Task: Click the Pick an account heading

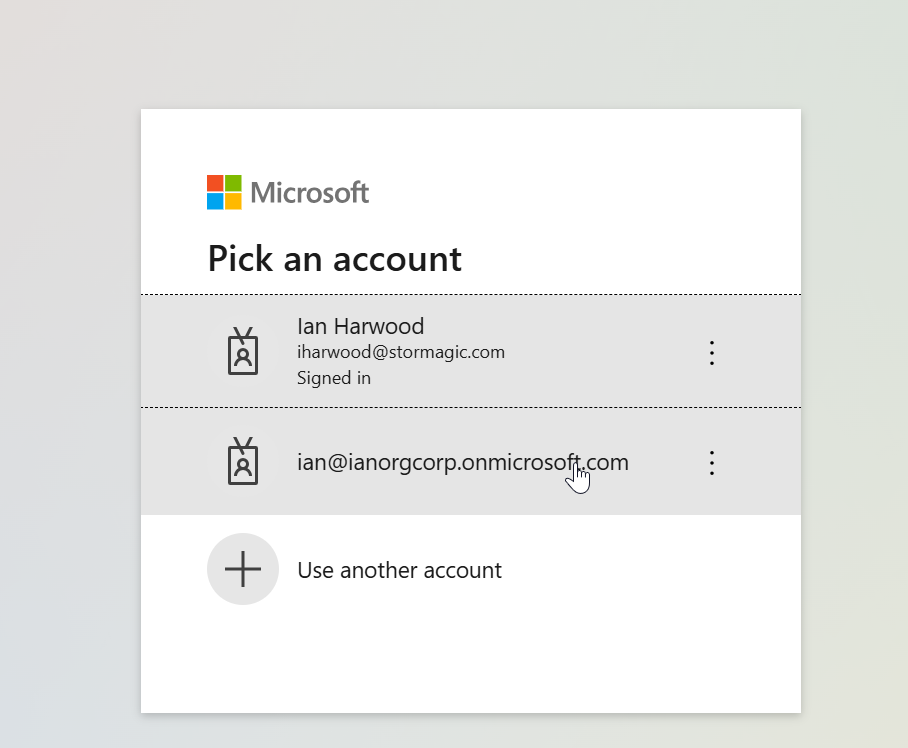Action: [335, 259]
